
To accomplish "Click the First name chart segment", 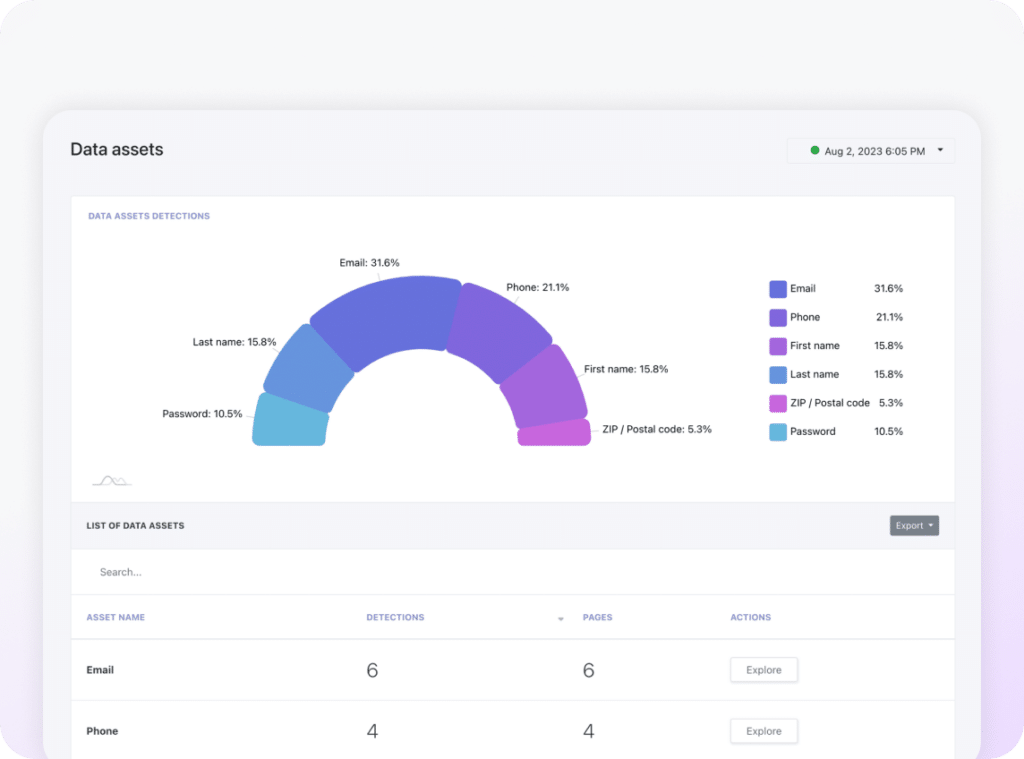I will click(x=547, y=389).
